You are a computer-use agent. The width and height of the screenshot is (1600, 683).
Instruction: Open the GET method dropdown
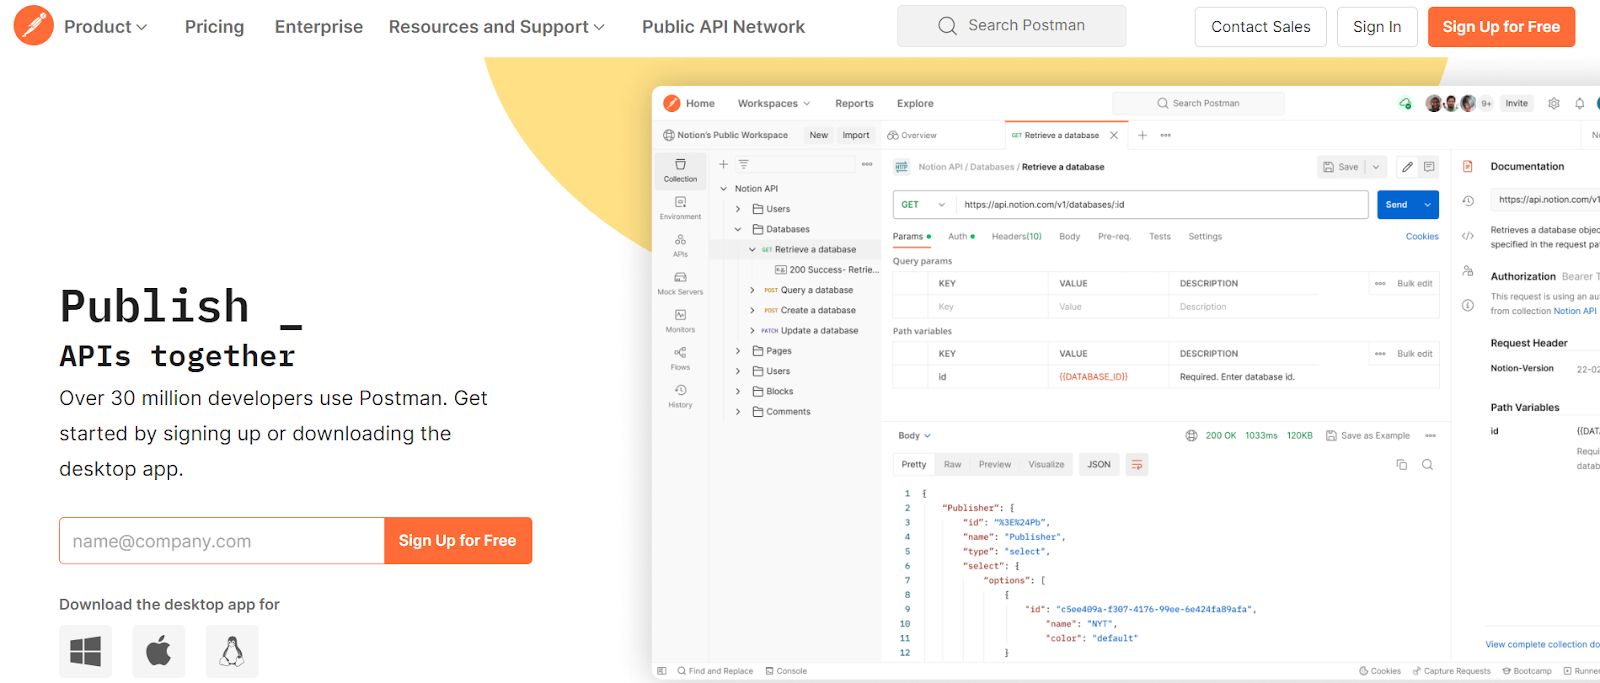click(923, 204)
